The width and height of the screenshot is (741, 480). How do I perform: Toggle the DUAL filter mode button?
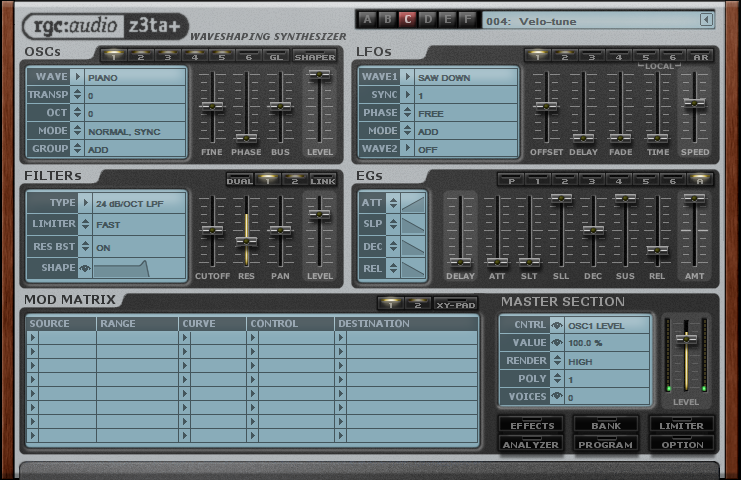(x=240, y=180)
